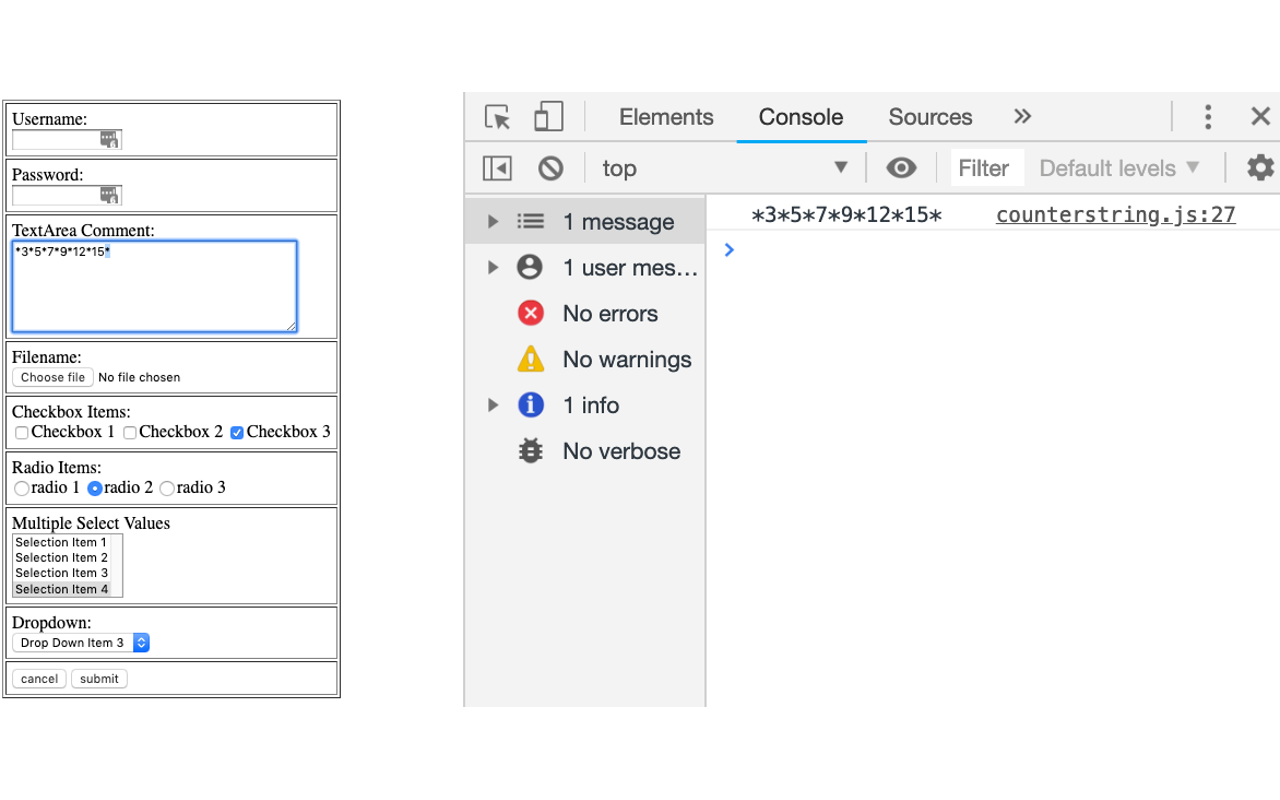
Task: Click into the Password input field
Action: click(x=67, y=195)
